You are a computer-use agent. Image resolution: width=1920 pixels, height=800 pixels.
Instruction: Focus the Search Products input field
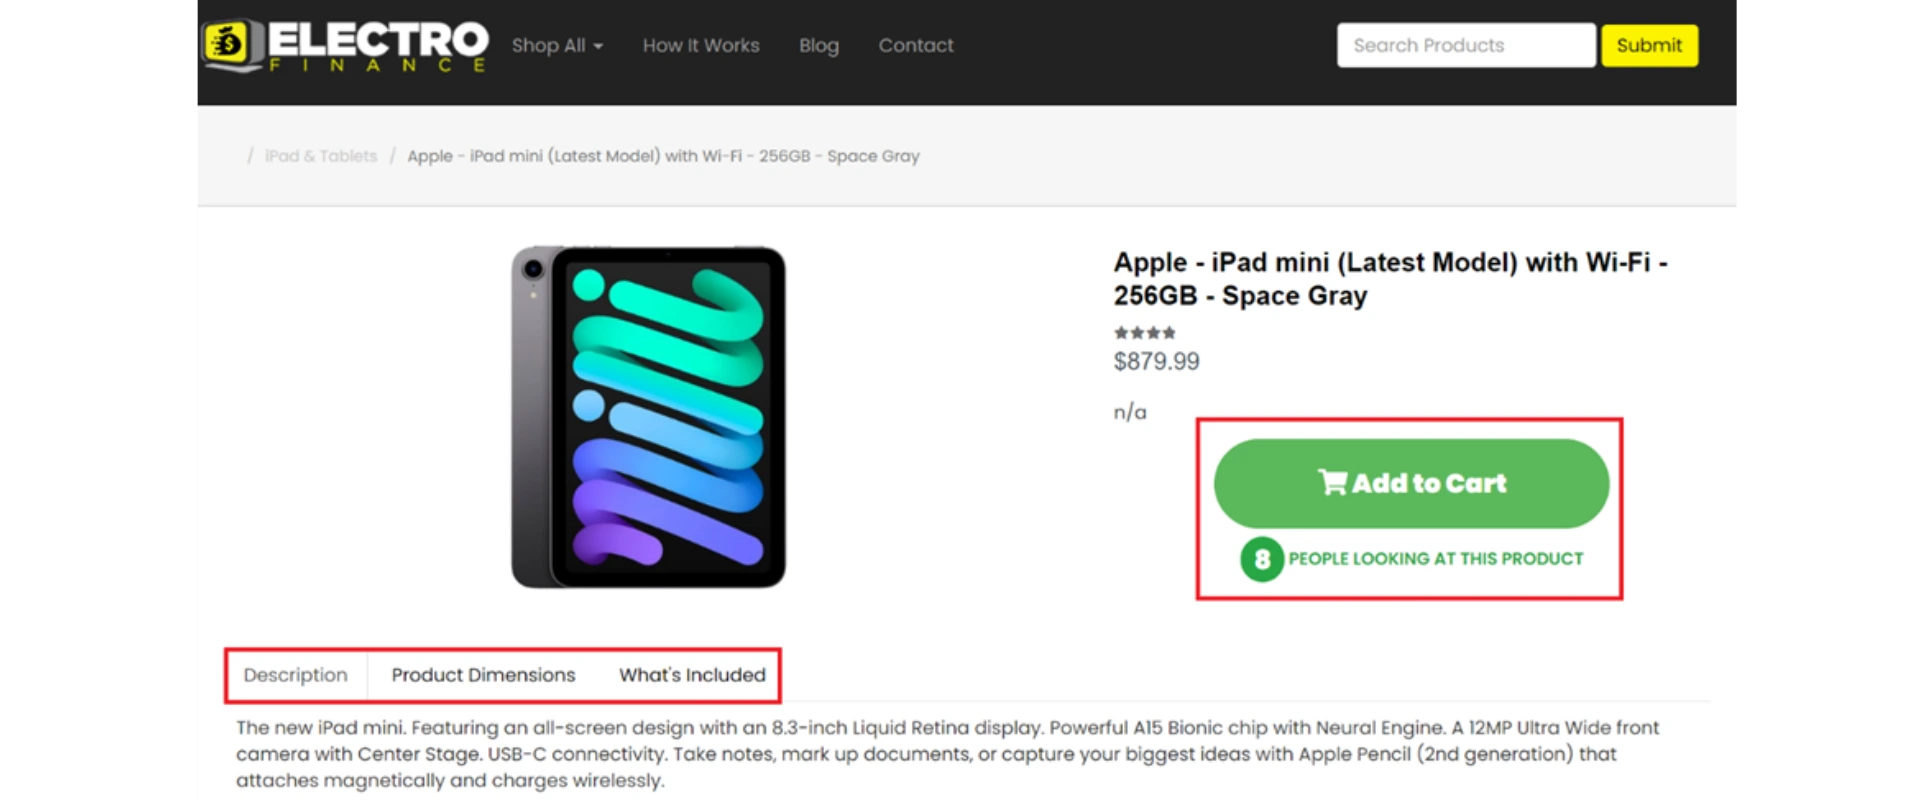point(1465,46)
